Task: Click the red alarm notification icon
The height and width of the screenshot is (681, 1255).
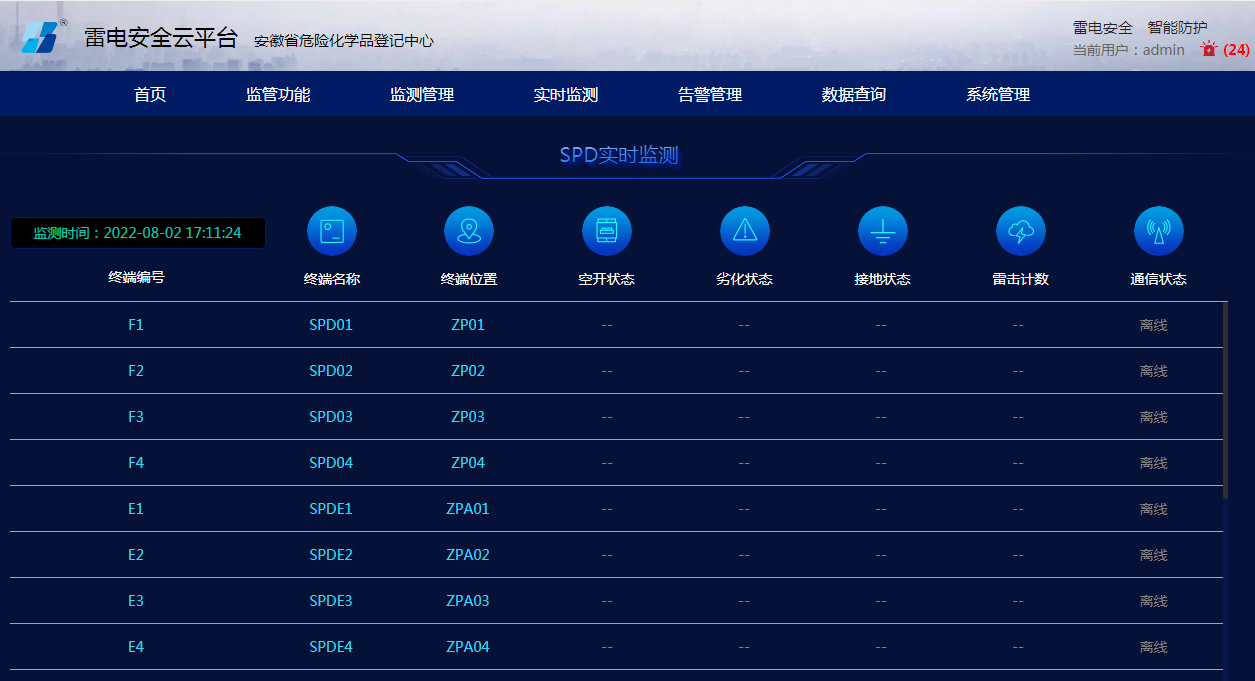Action: (x=1209, y=49)
